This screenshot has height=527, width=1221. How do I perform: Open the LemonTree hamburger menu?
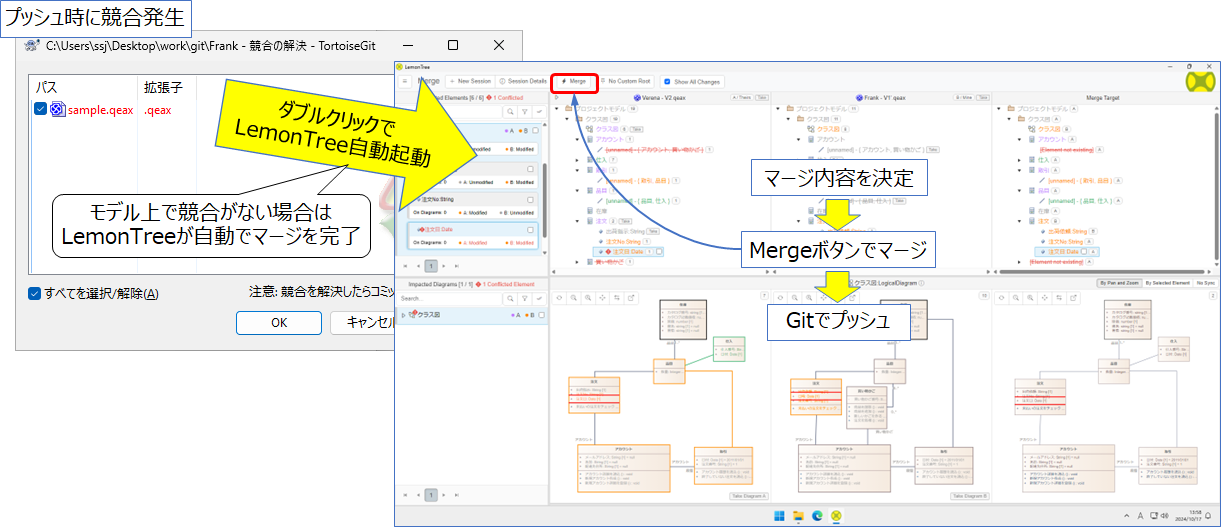[404, 81]
